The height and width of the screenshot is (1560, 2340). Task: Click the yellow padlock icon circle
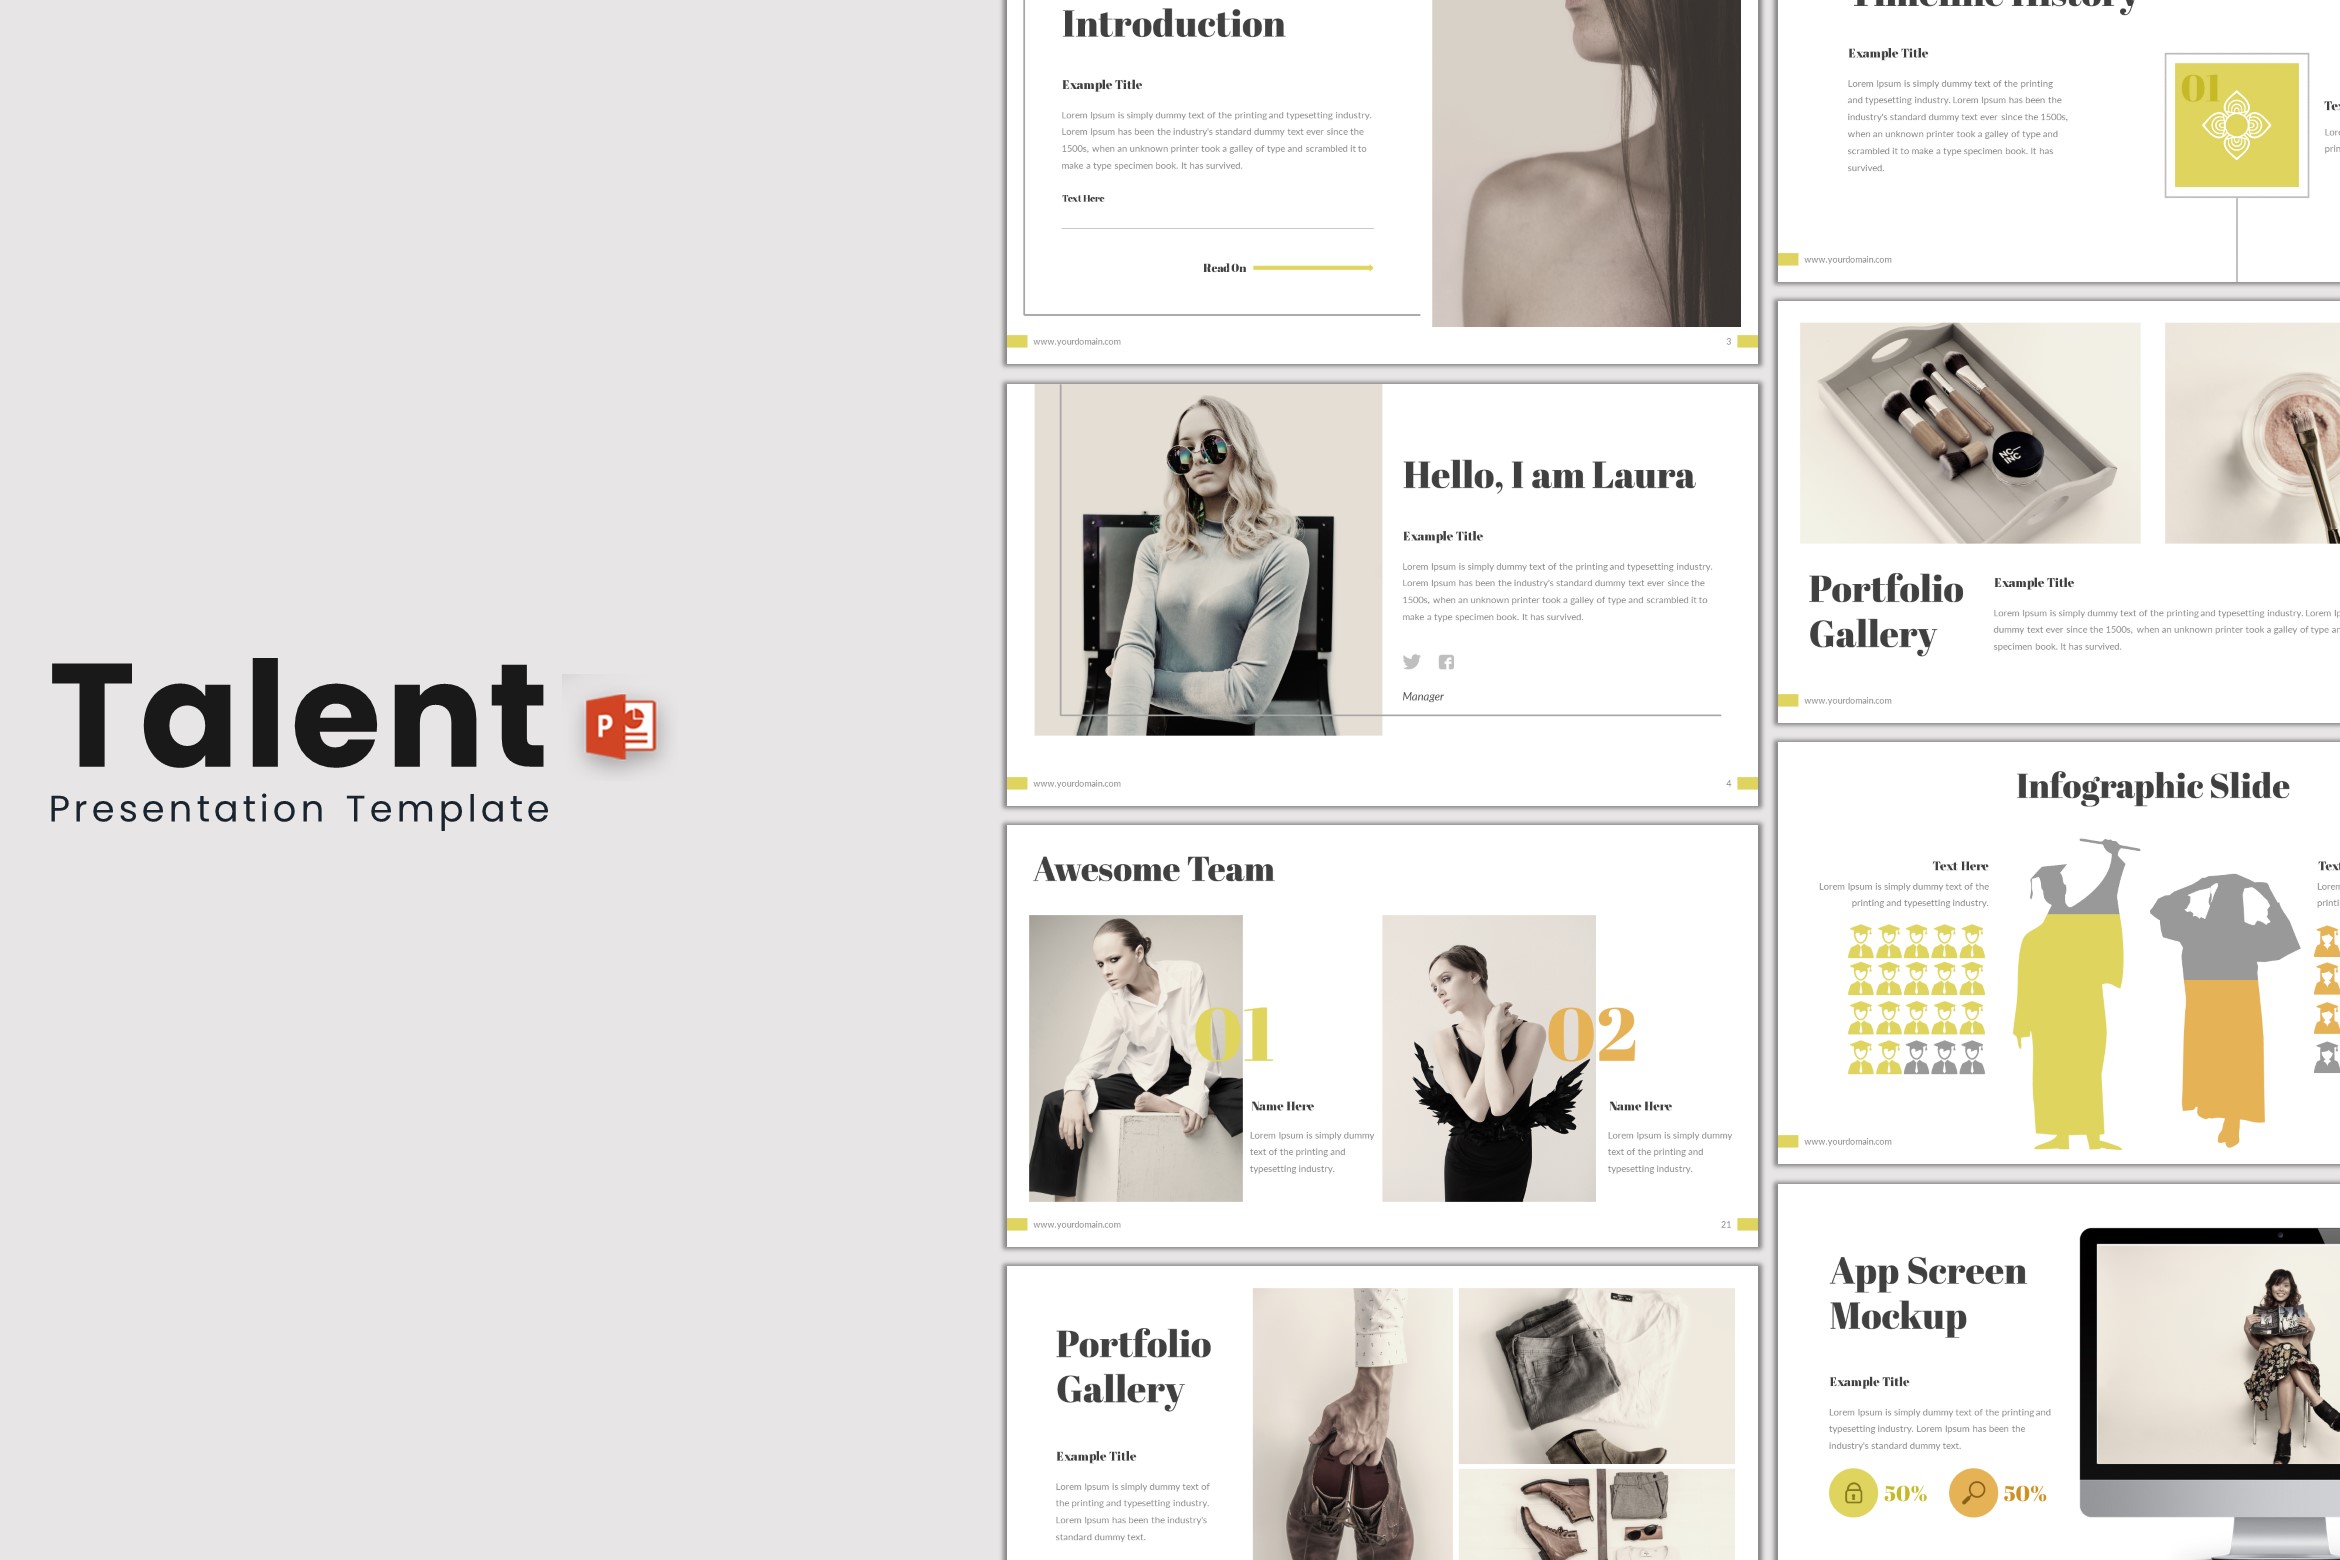pos(1853,1493)
